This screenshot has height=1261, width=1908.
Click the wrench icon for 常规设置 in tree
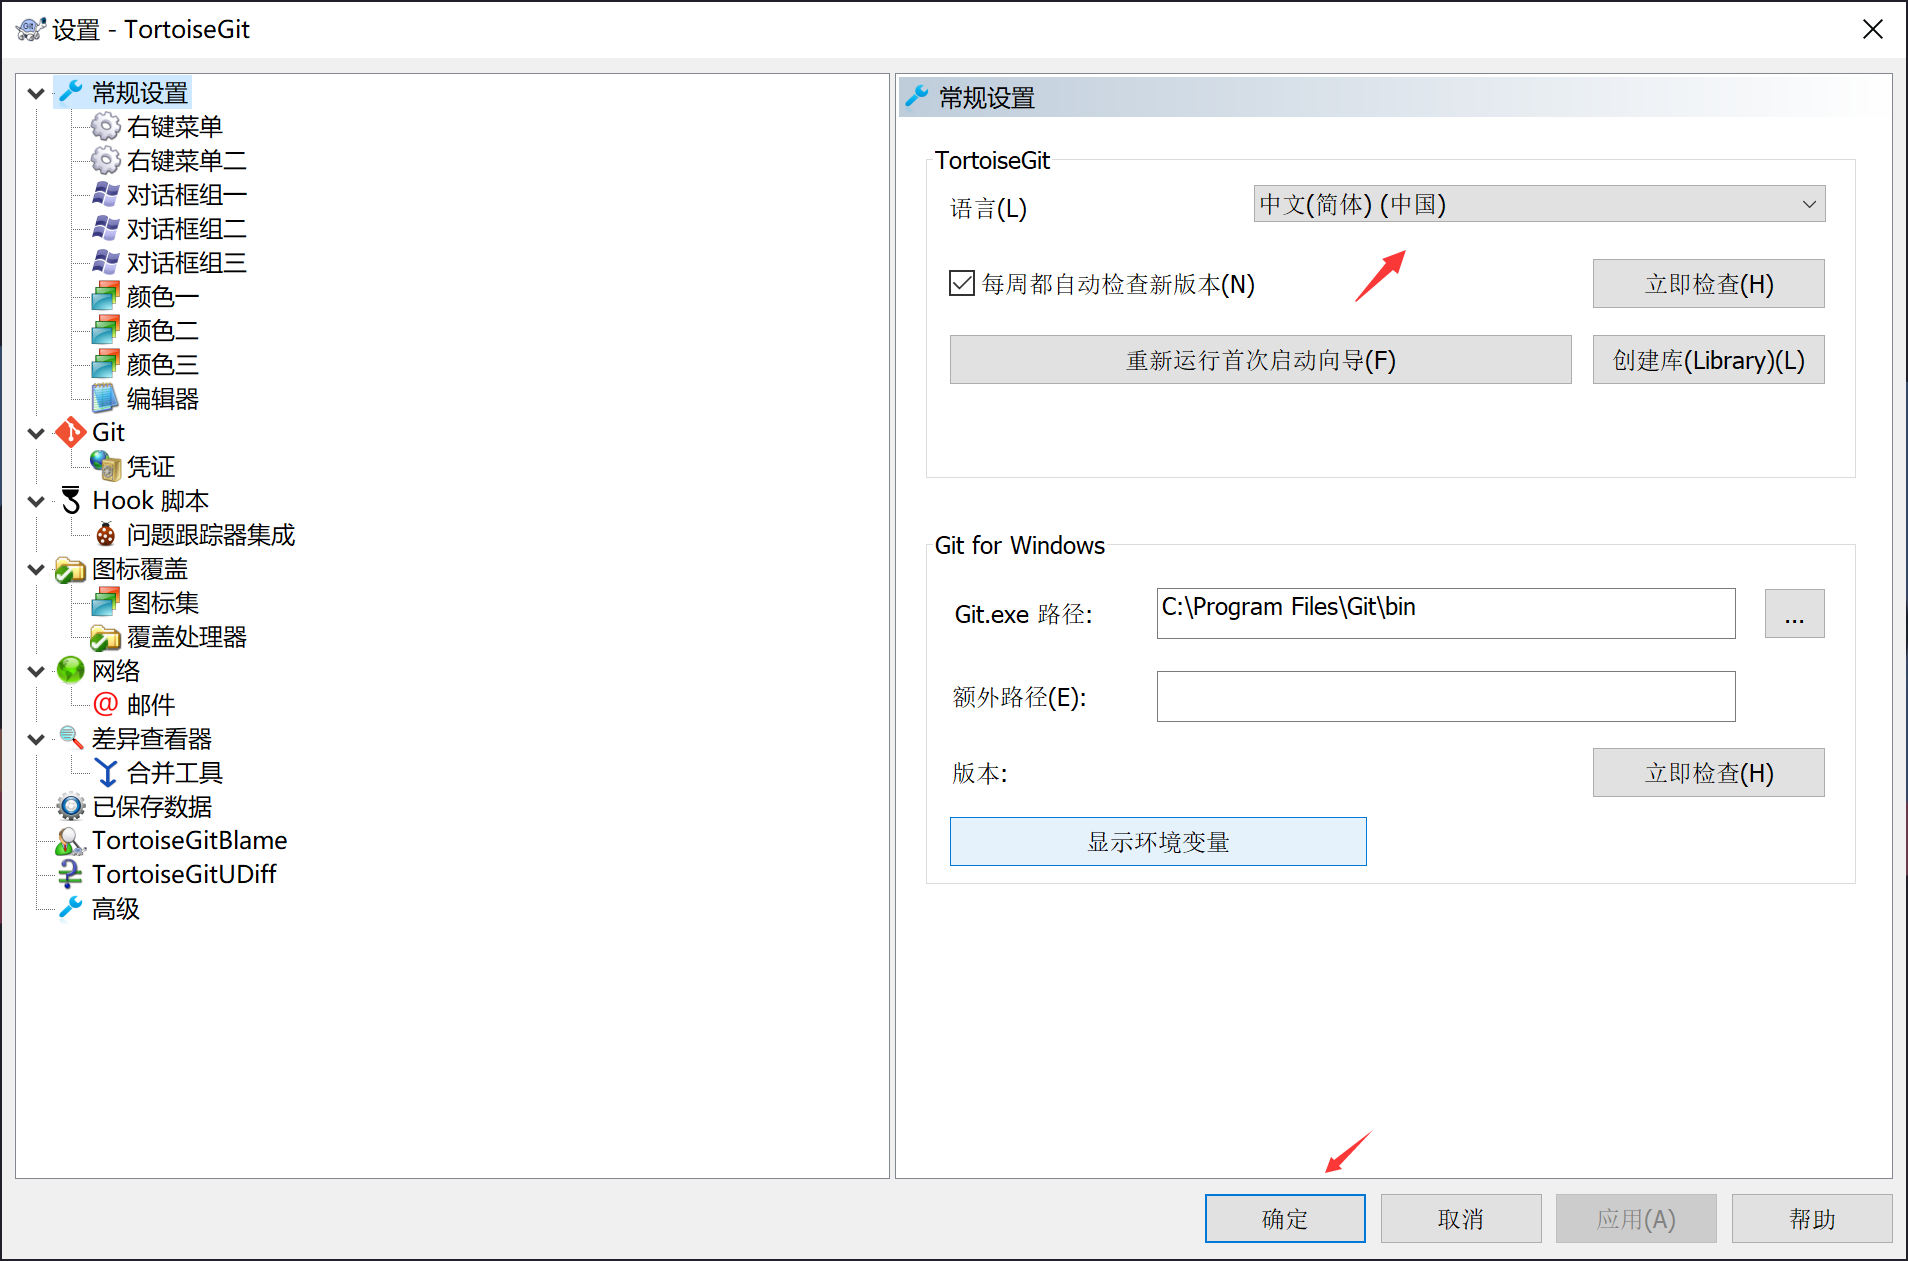tap(70, 93)
